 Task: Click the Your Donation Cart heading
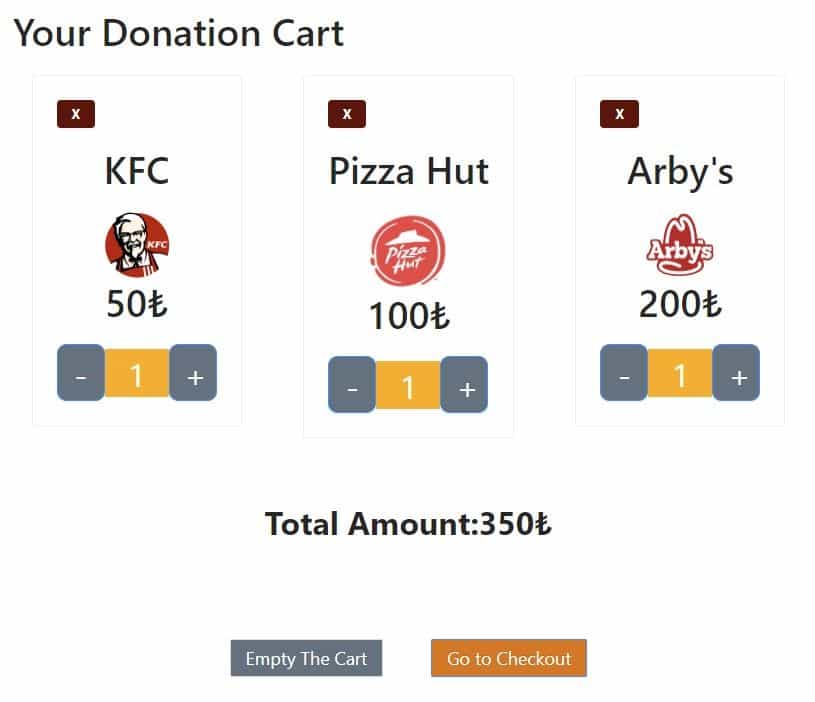click(x=178, y=34)
